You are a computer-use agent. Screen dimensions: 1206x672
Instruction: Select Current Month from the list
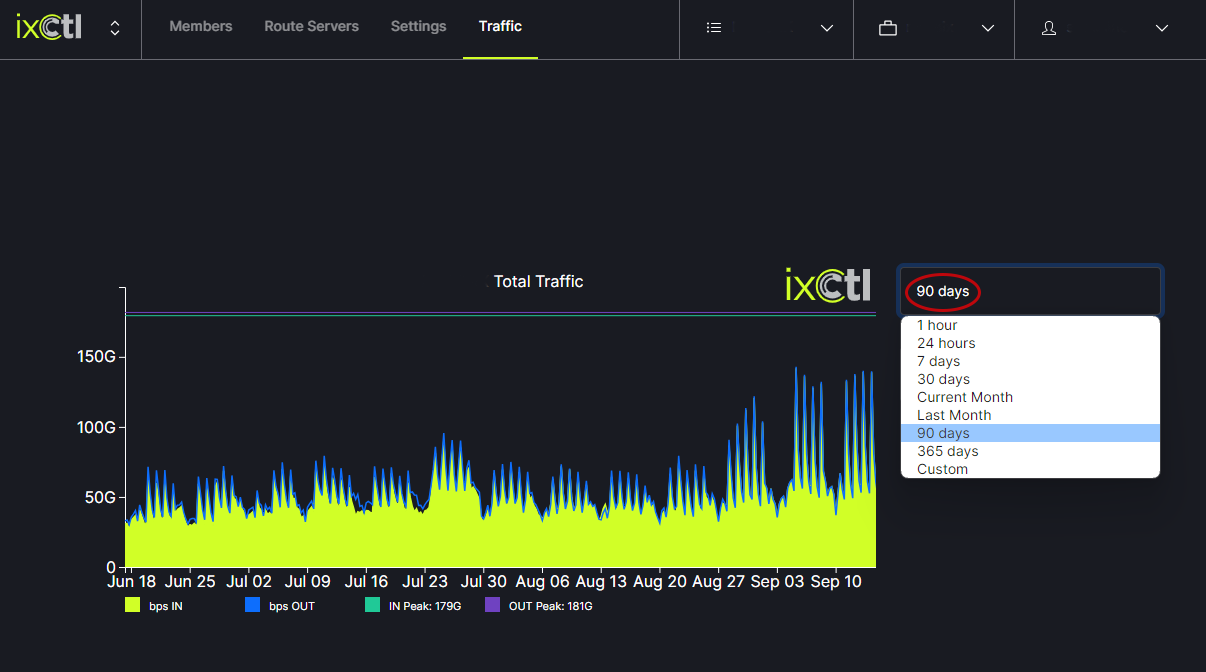tap(965, 397)
